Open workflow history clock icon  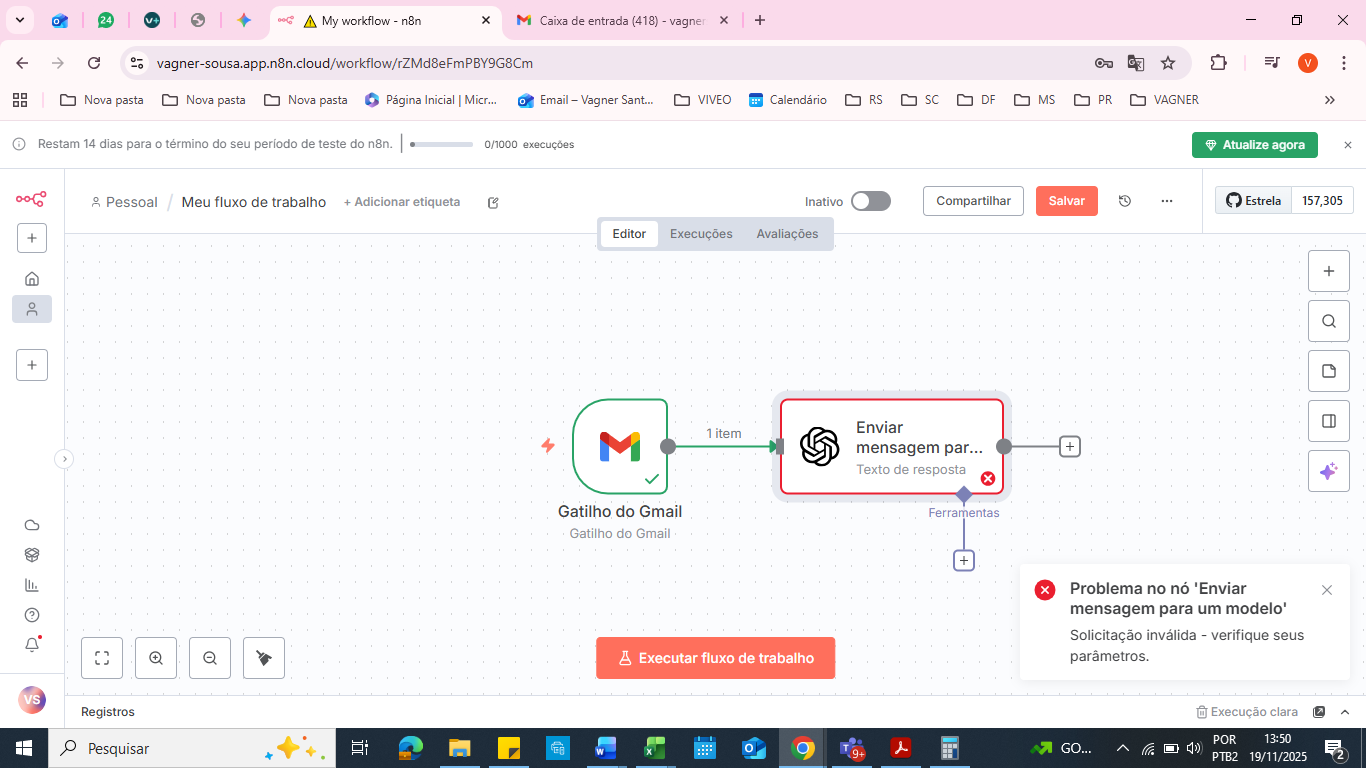tap(1125, 201)
